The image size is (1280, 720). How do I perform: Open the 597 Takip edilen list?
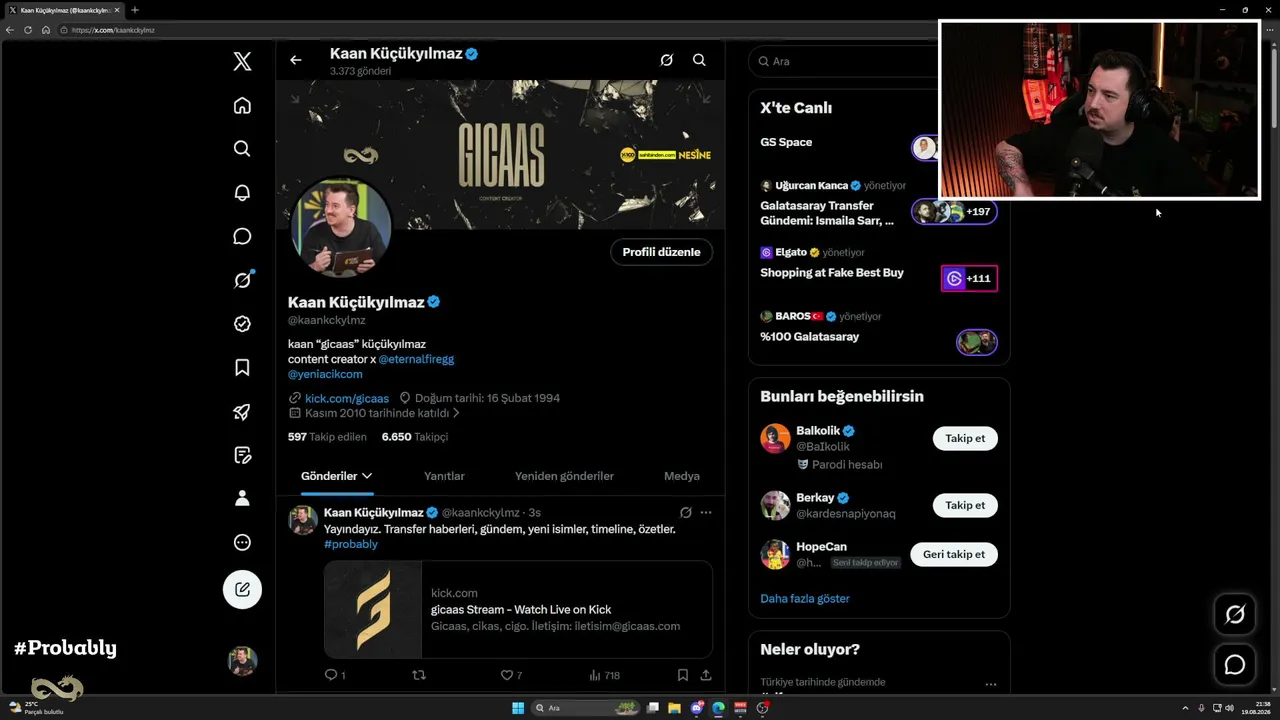point(327,437)
